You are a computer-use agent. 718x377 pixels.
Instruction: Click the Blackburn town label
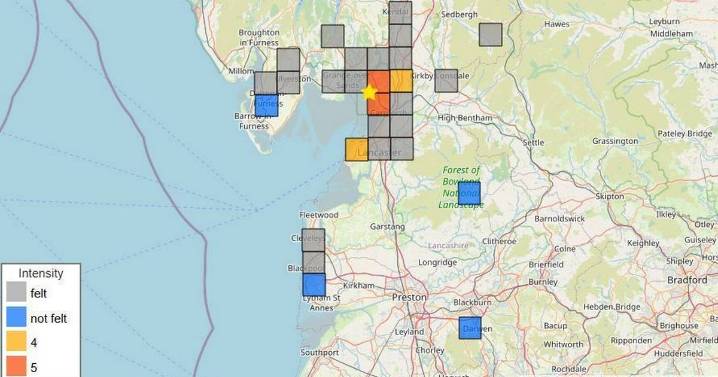pyautogui.click(x=472, y=302)
